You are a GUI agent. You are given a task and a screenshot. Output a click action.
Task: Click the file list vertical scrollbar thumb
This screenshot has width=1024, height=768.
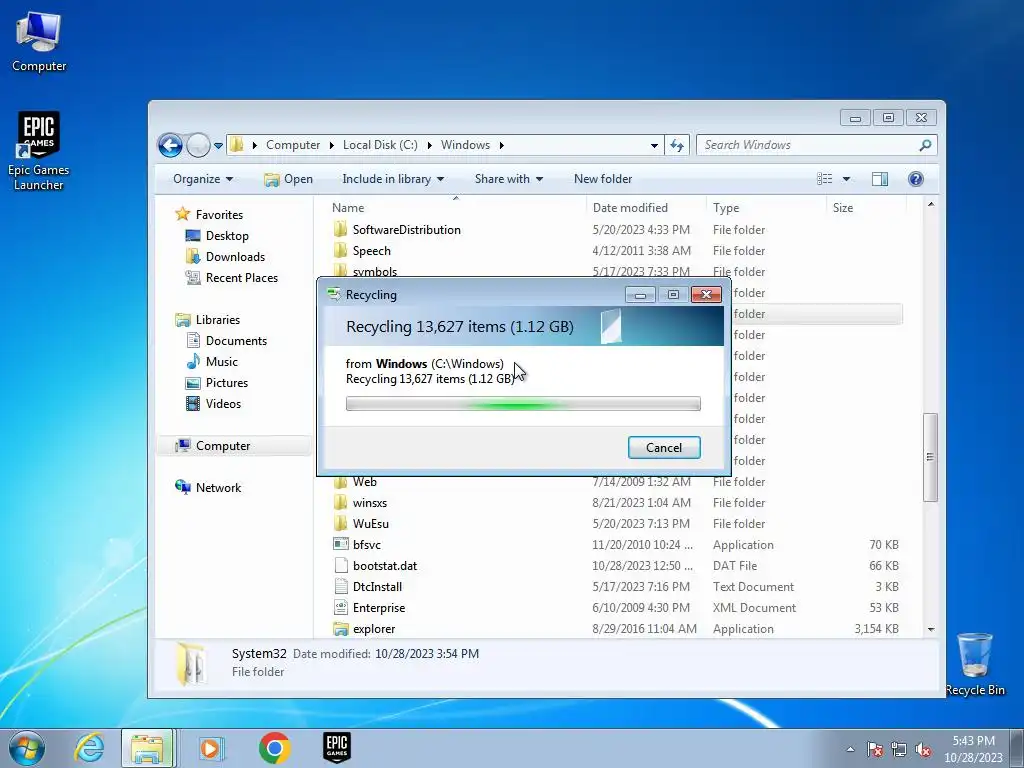click(x=931, y=457)
